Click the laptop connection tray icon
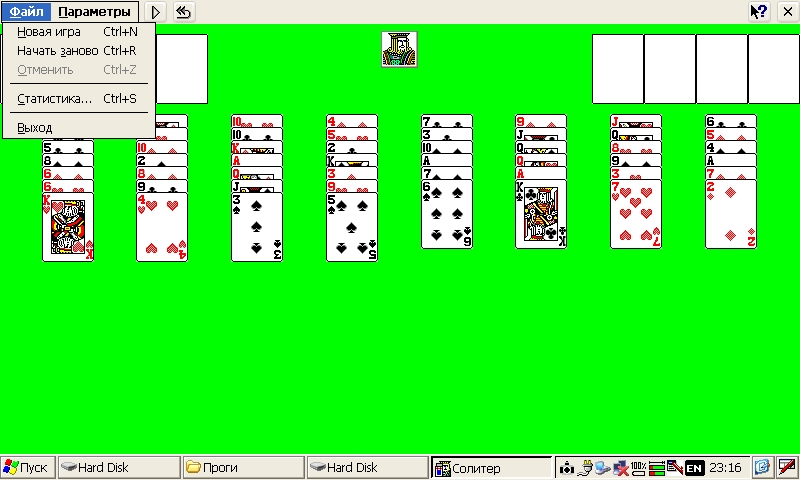This screenshot has height=480, width=800. (603, 467)
